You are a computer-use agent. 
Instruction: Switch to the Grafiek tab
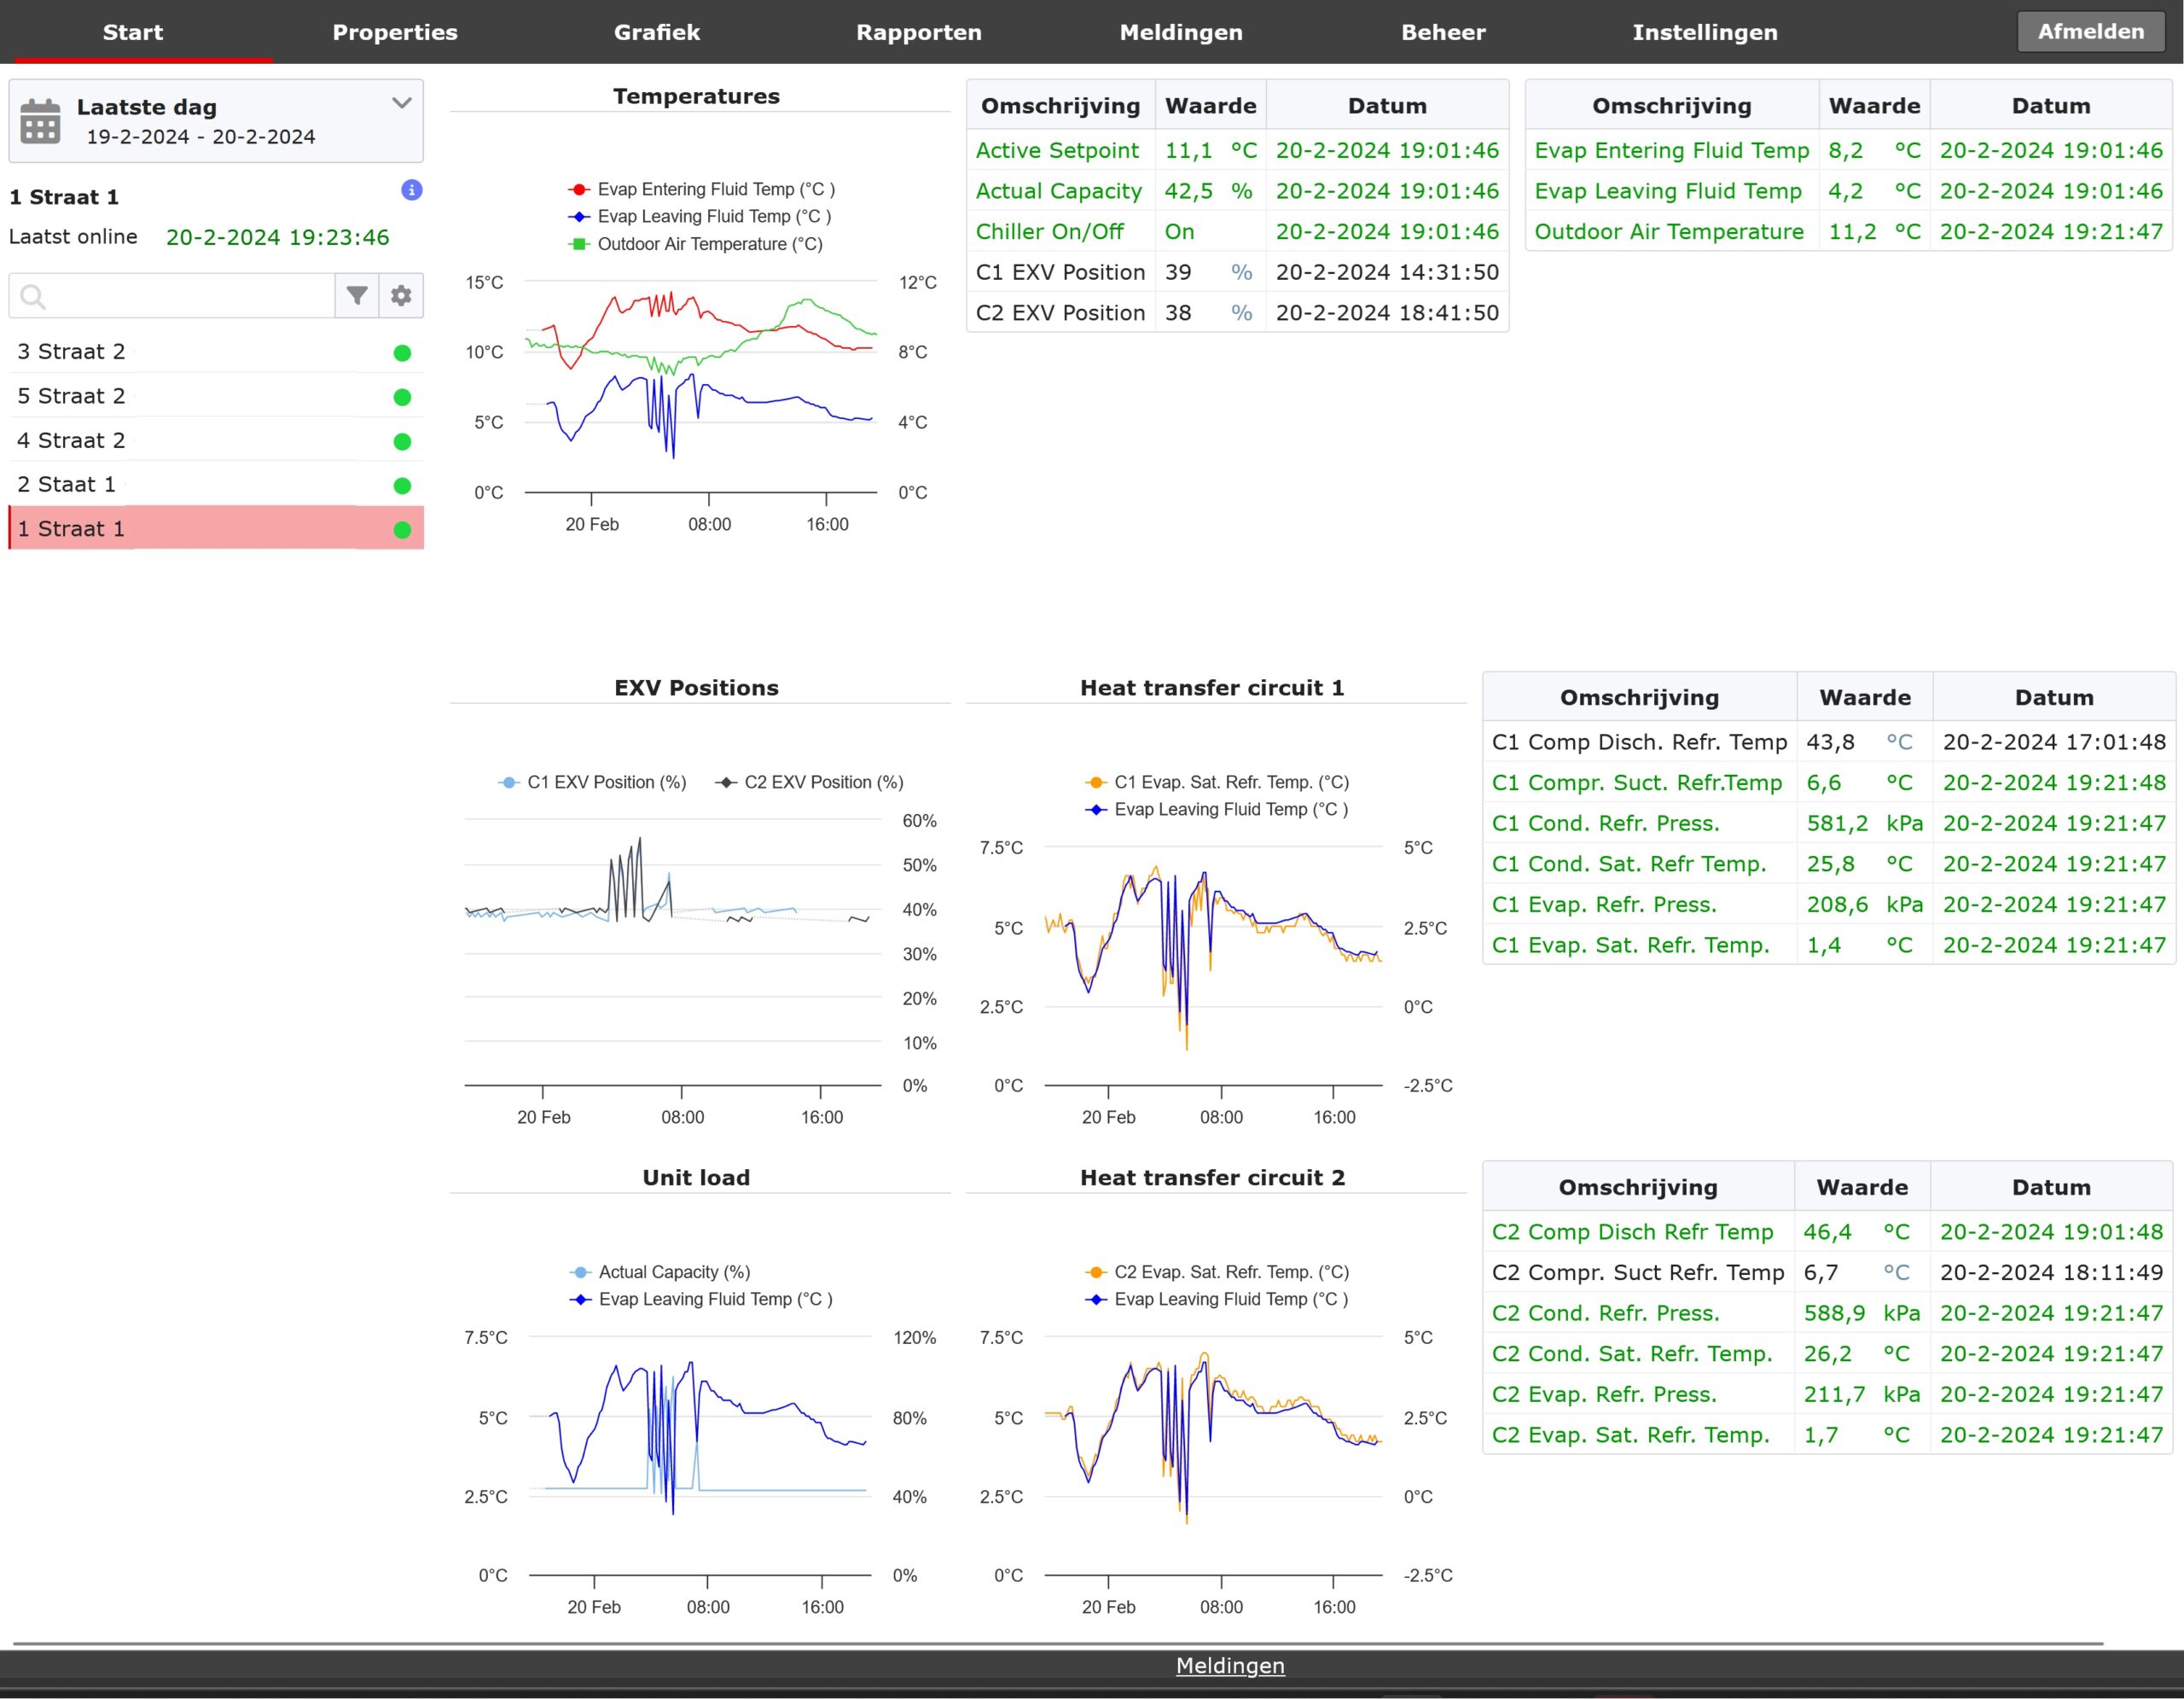click(656, 32)
